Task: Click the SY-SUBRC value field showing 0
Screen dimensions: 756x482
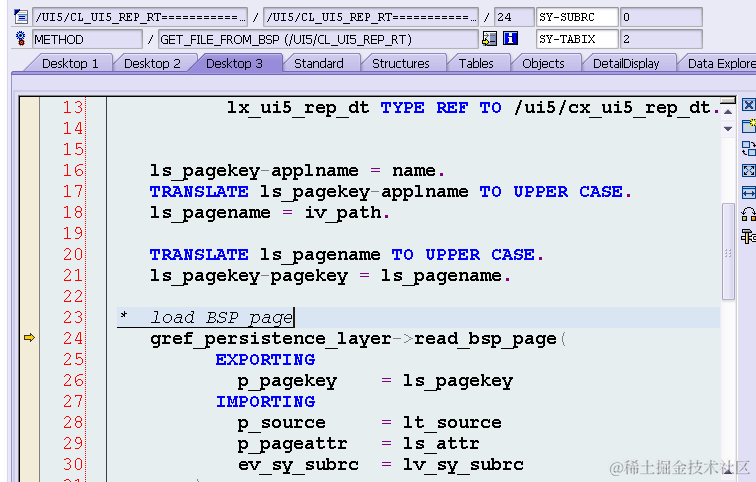Action: pos(661,17)
